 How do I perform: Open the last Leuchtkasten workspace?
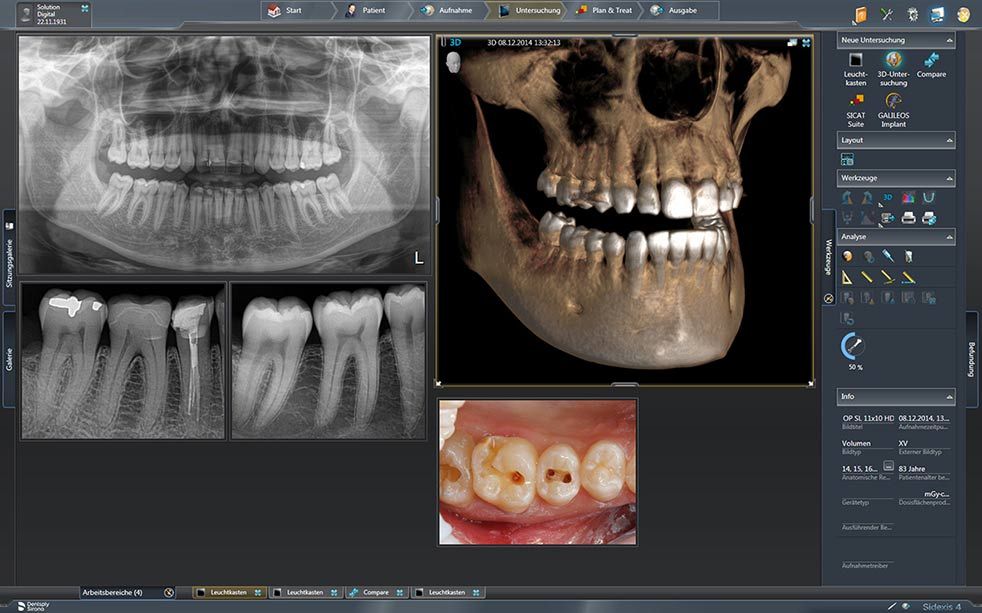pos(447,592)
